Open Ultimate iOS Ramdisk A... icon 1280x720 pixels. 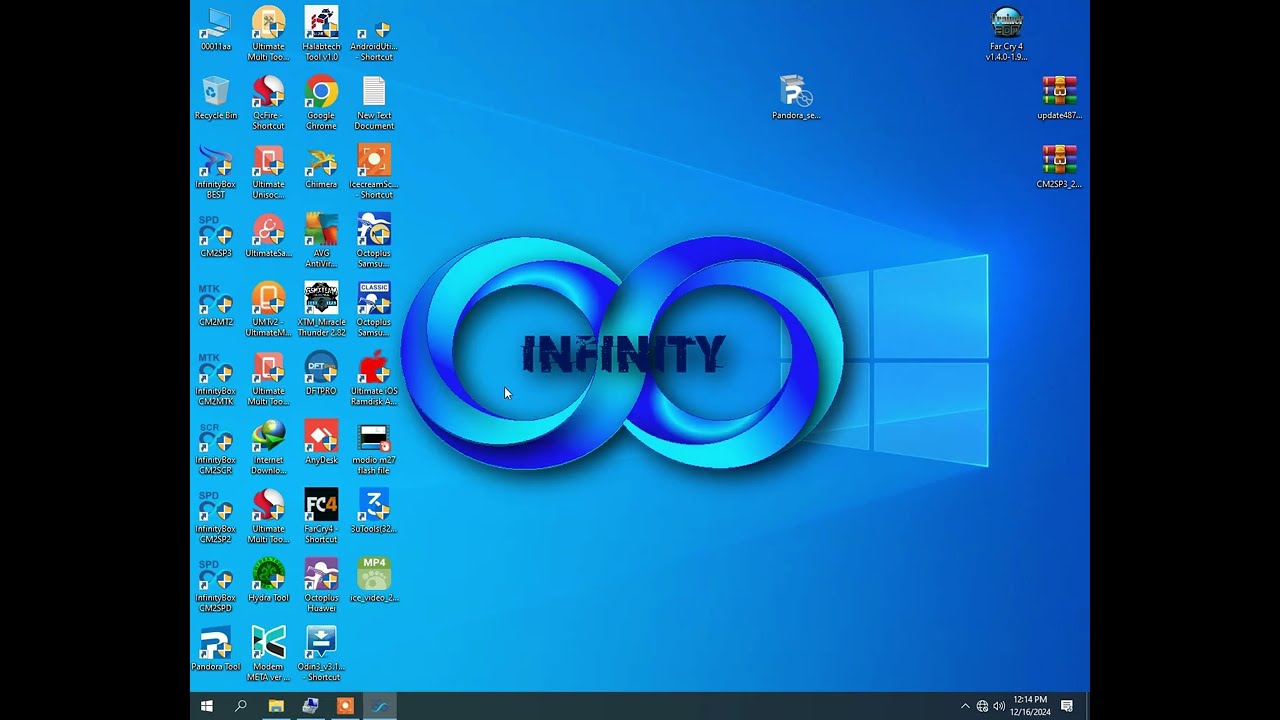374,378
